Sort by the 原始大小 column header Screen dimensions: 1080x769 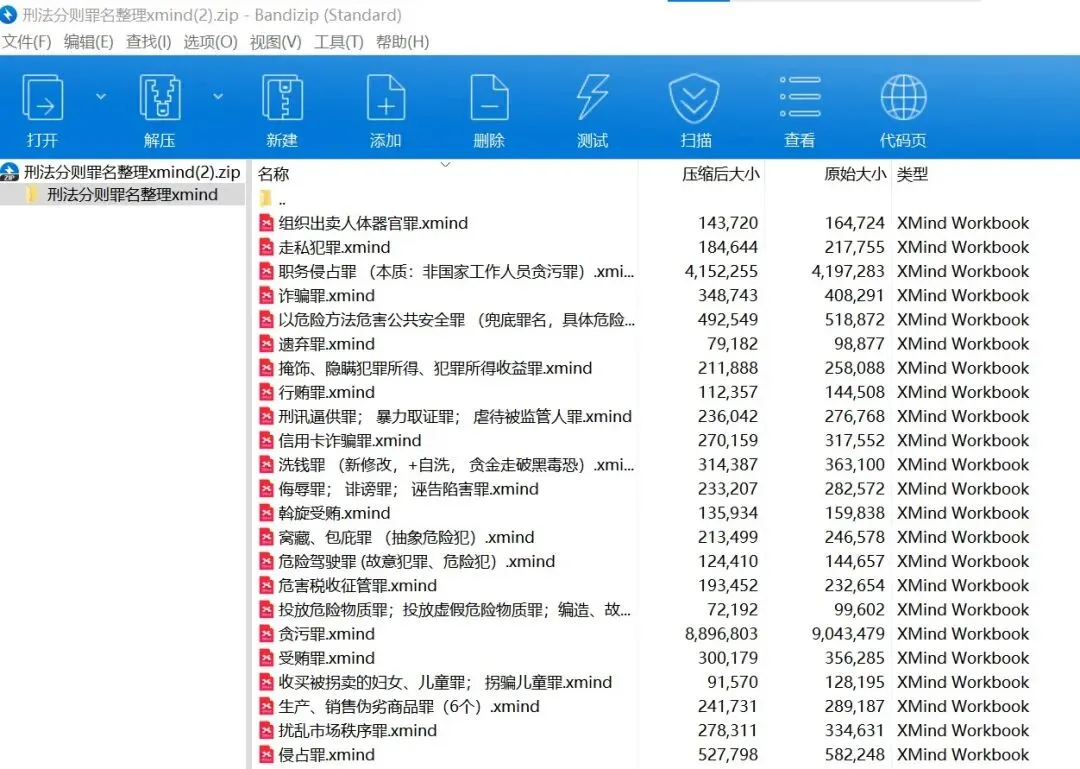tap(854, 174)
